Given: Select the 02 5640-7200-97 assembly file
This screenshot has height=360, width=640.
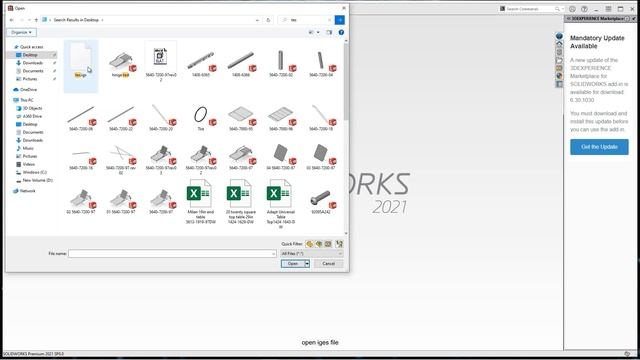Looking at the screenshot, I should click(x=81, y=201).
